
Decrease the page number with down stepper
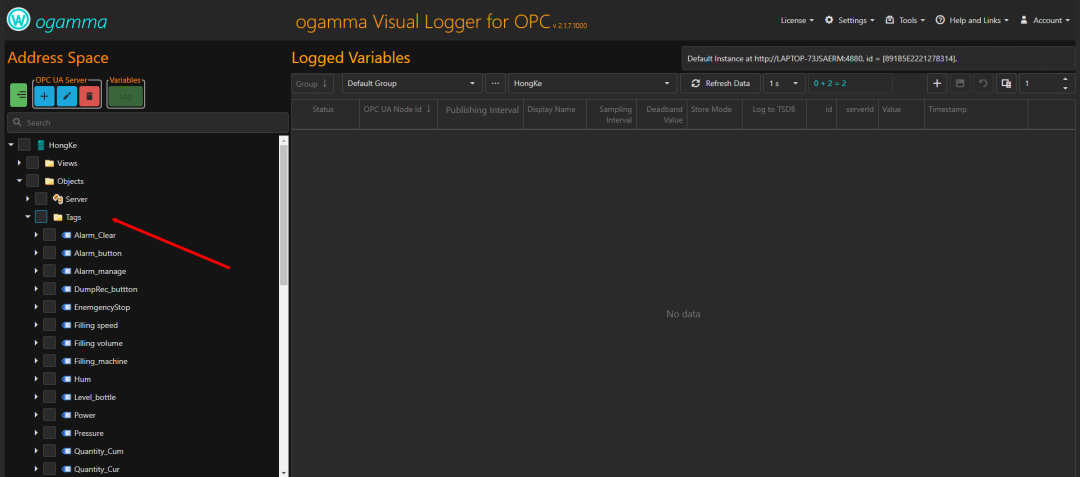(1066, 87)
